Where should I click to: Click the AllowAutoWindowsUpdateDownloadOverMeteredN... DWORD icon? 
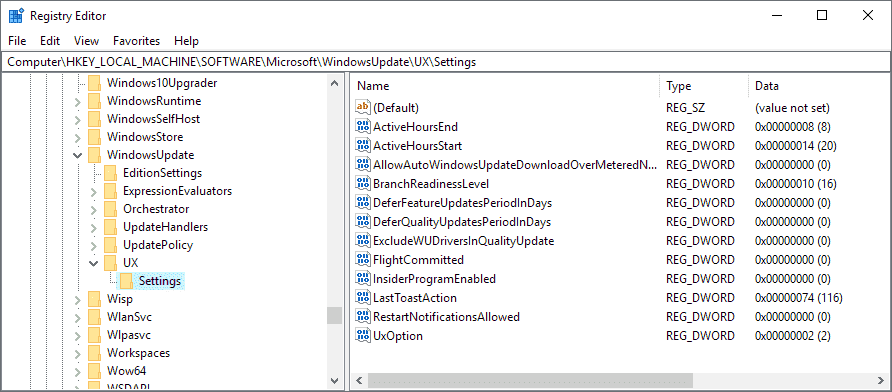pos(362,164)
